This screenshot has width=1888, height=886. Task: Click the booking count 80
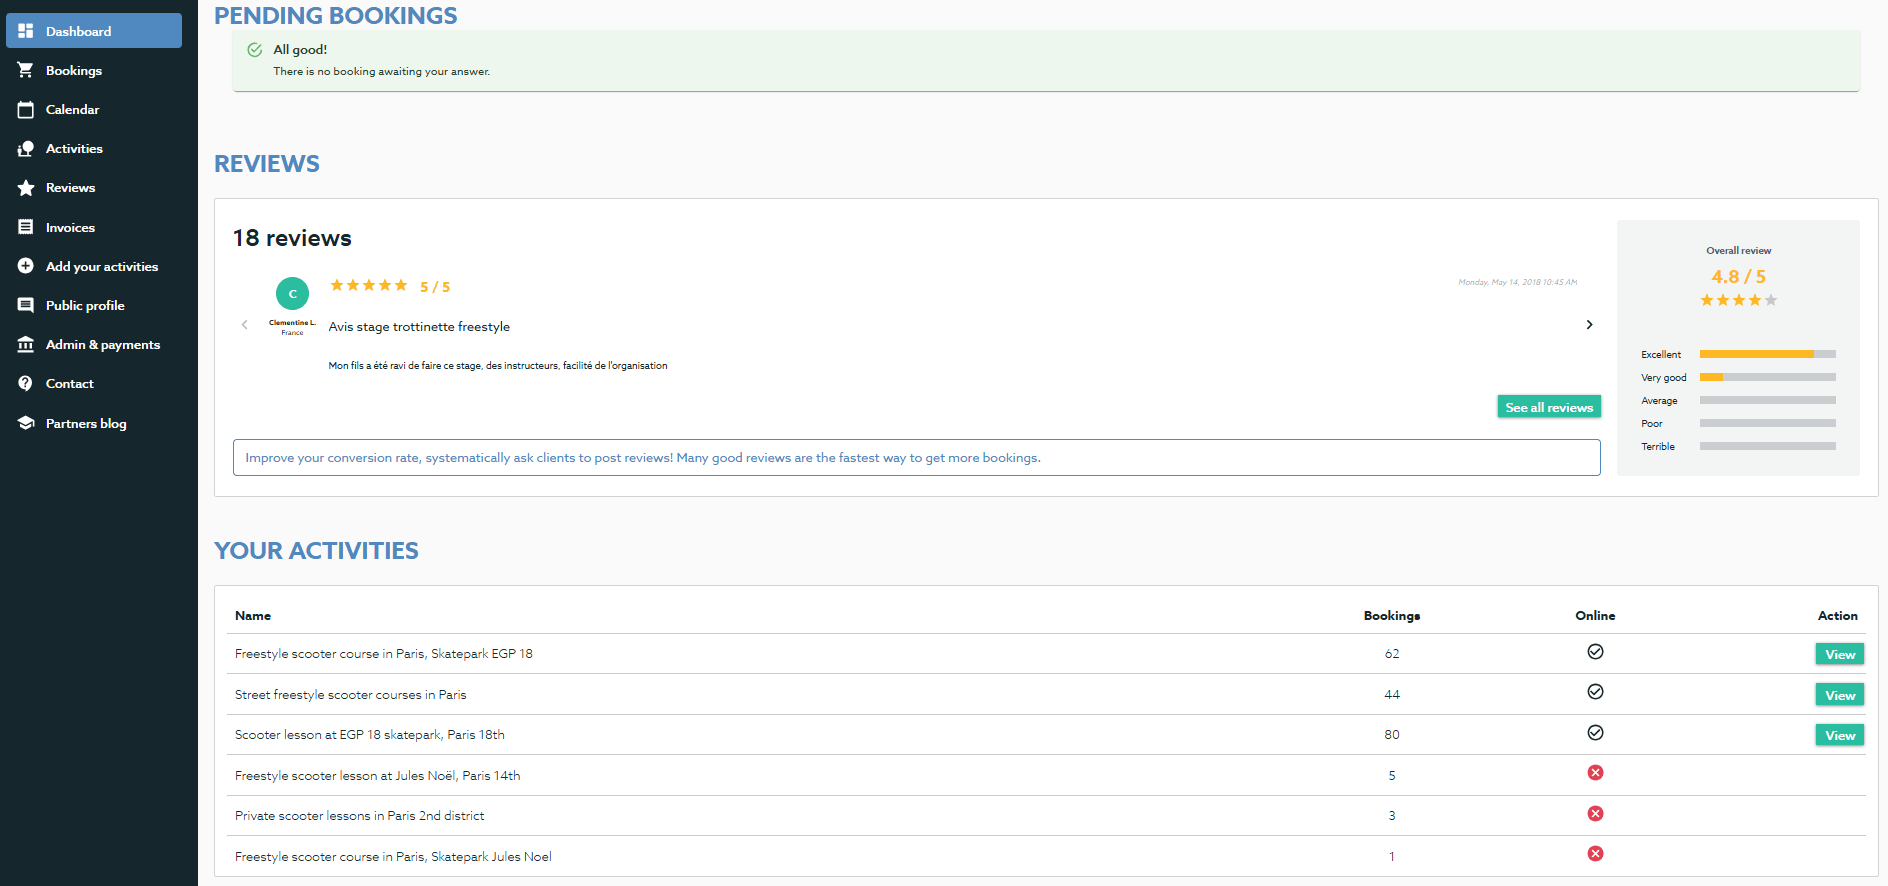click(1391, 735)
